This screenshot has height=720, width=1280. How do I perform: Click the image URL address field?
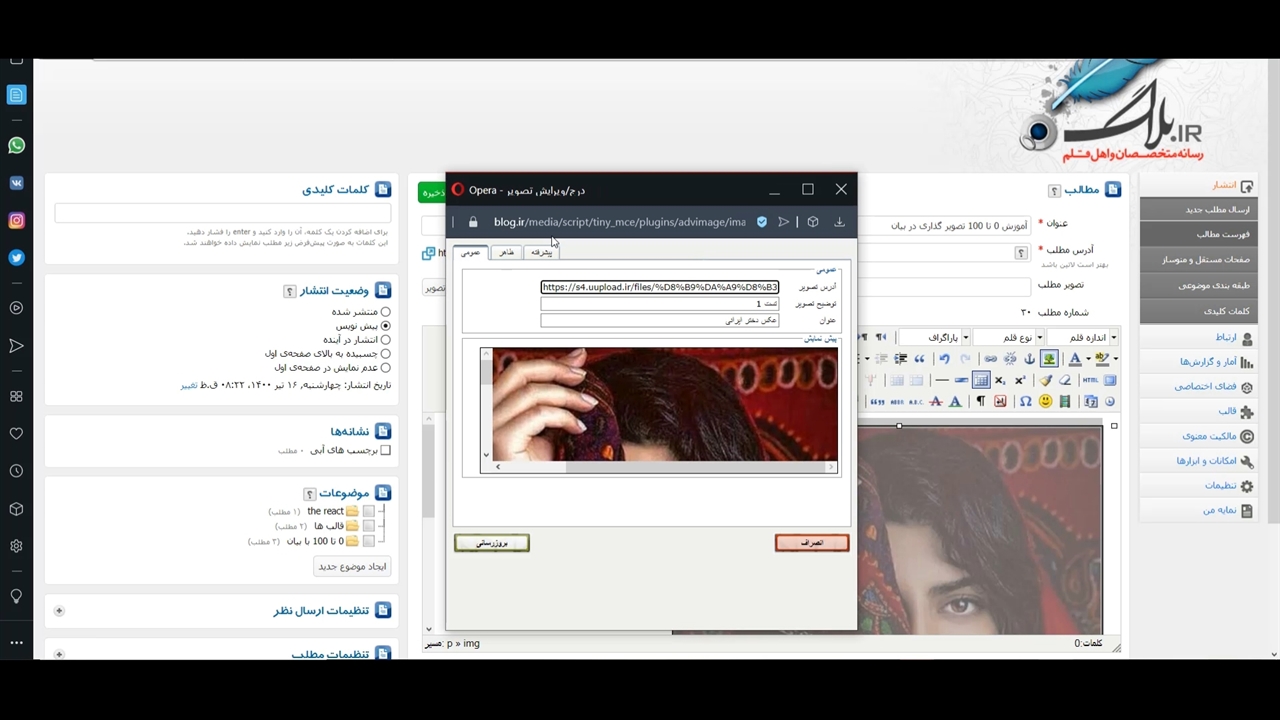pyautogui.click(x=659, y=287)
